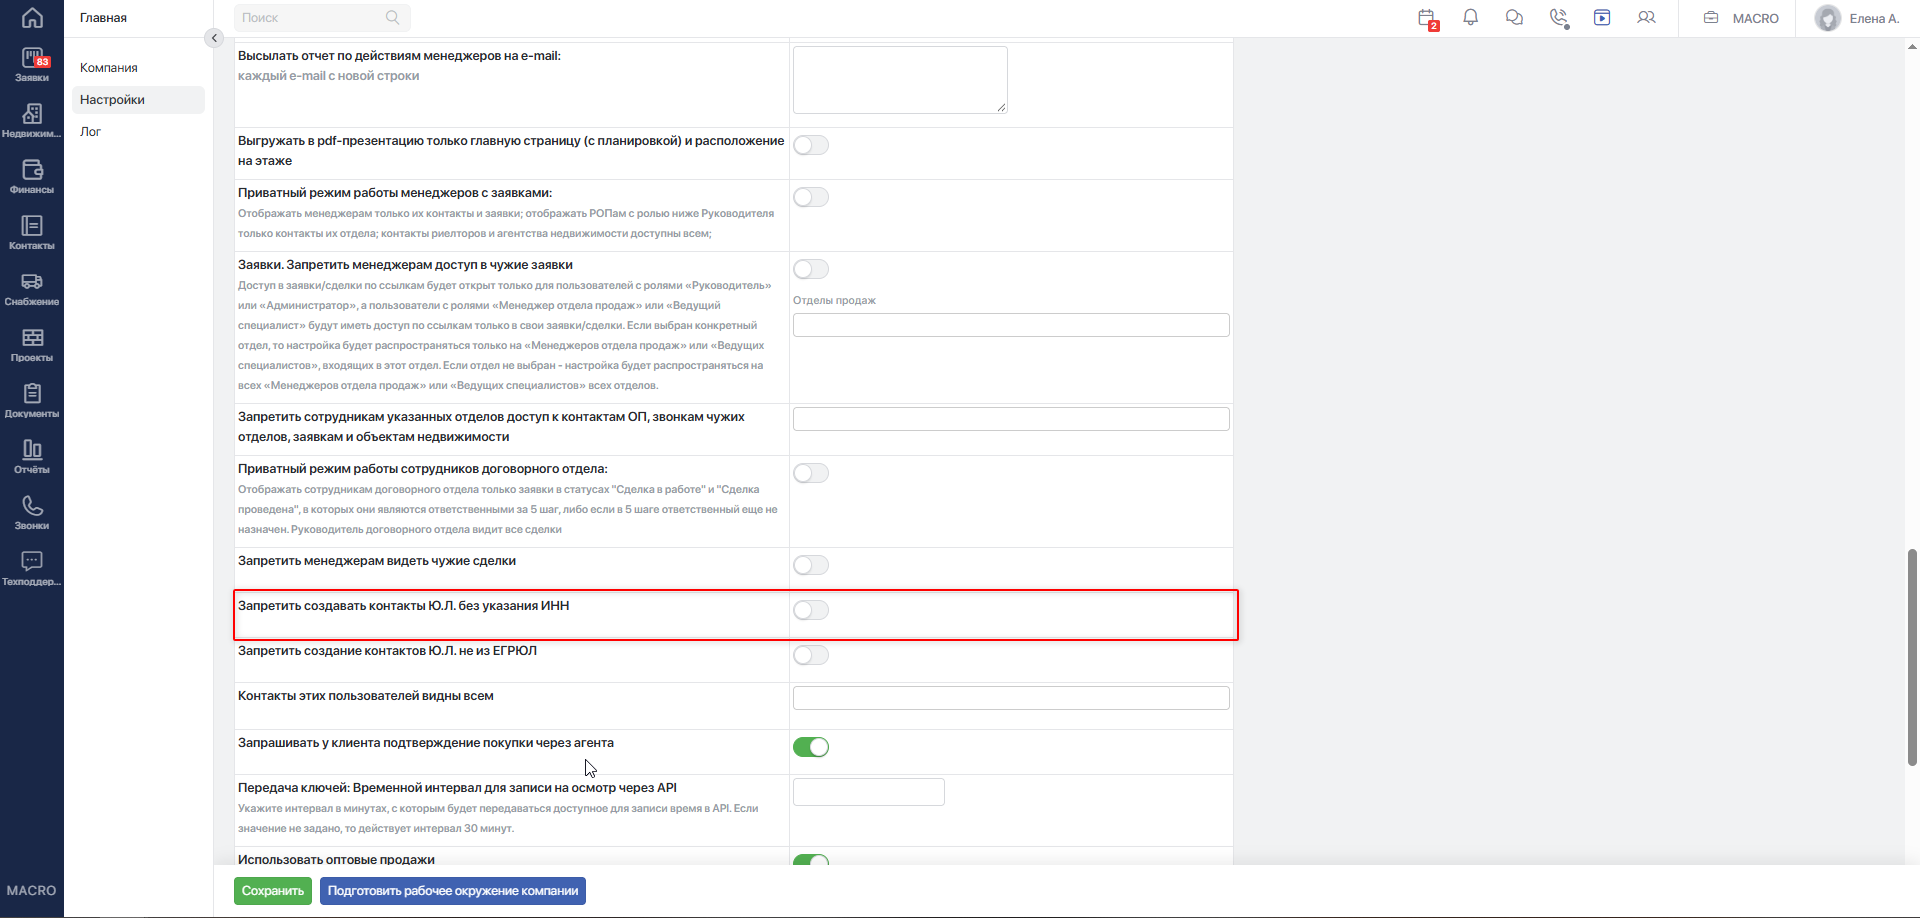Select Компания in the side menu
The height and width of the screenshot is (918, 1920).
tap(109, 68)
